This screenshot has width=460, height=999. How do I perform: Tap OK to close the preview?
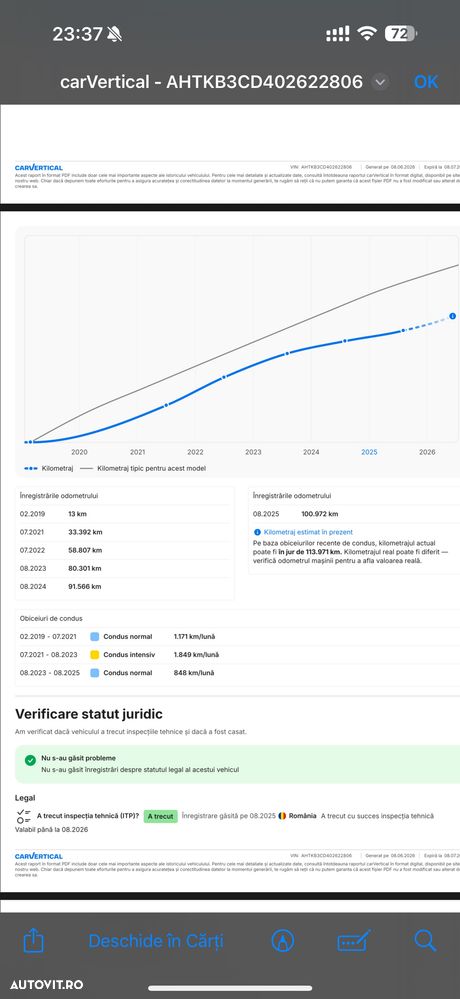pyautogui.click(x=426, y=82)
